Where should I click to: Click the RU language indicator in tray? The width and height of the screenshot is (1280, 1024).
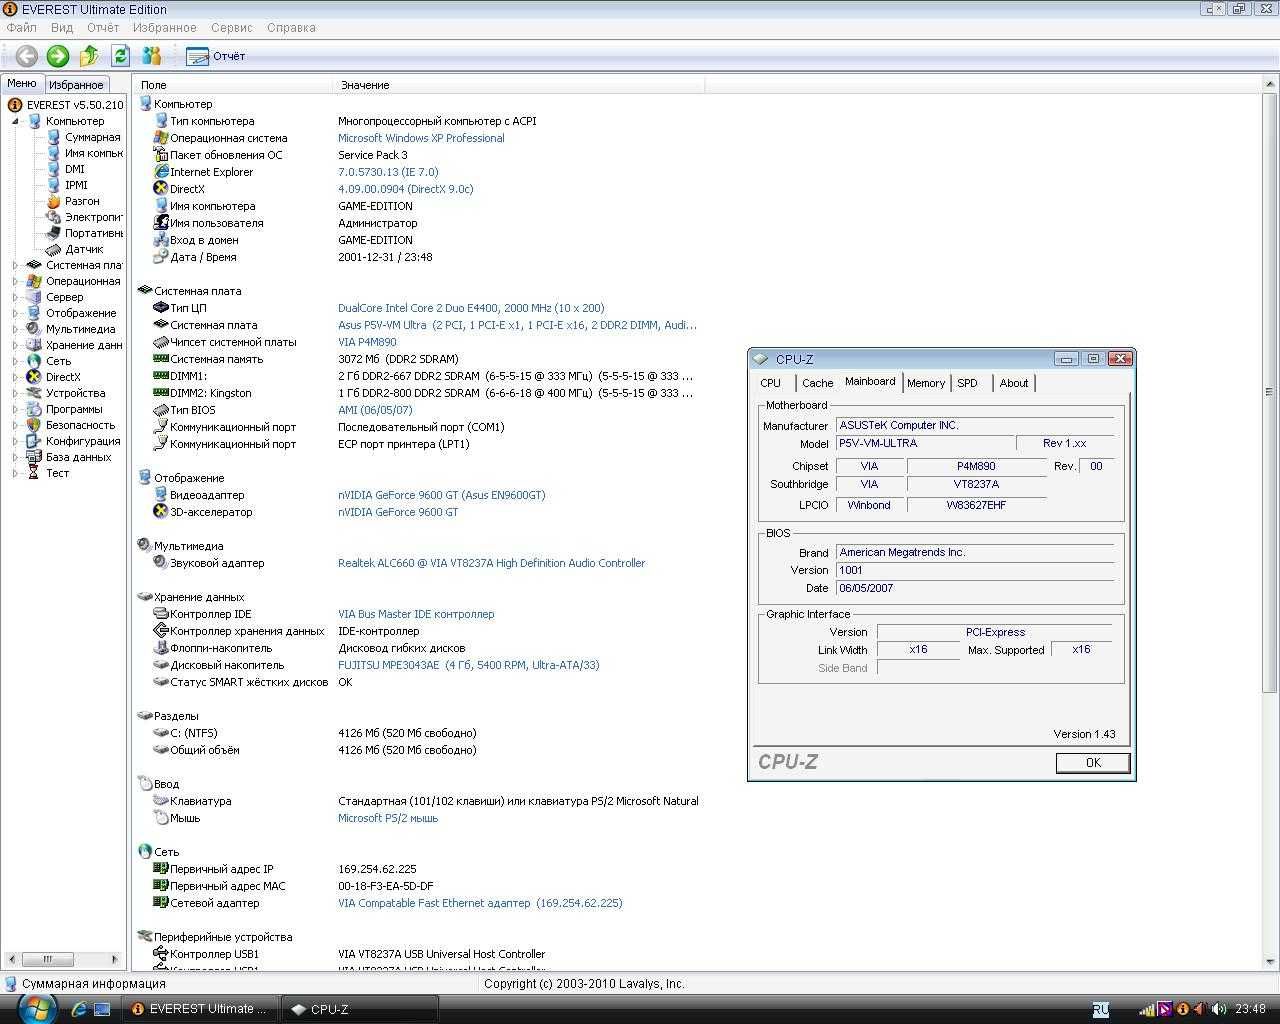pos(1100,1010)
